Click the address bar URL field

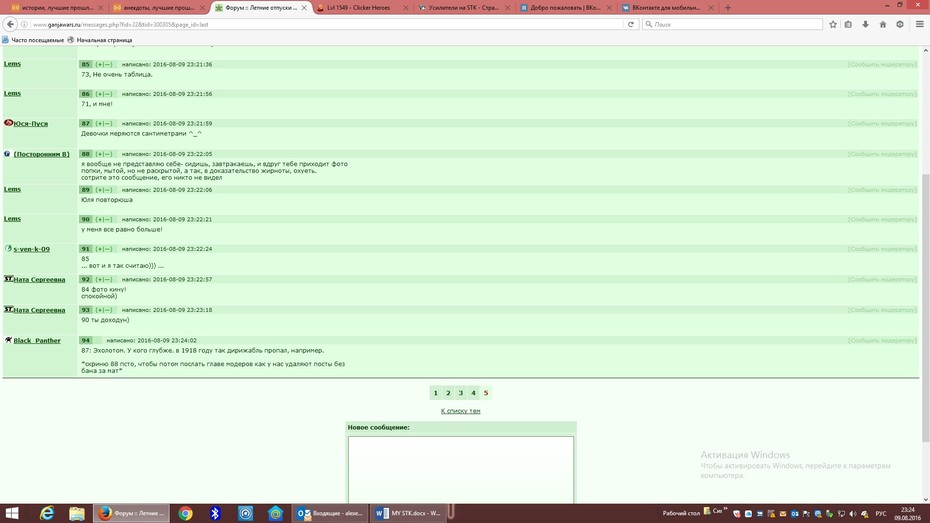(326, 24)
